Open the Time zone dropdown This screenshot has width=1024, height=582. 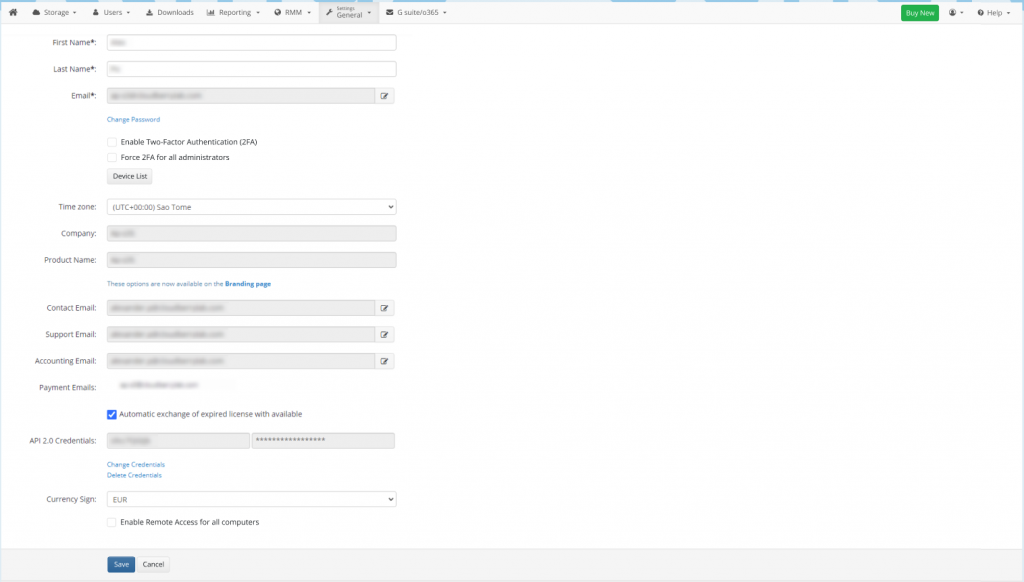[x=251, y=207]
